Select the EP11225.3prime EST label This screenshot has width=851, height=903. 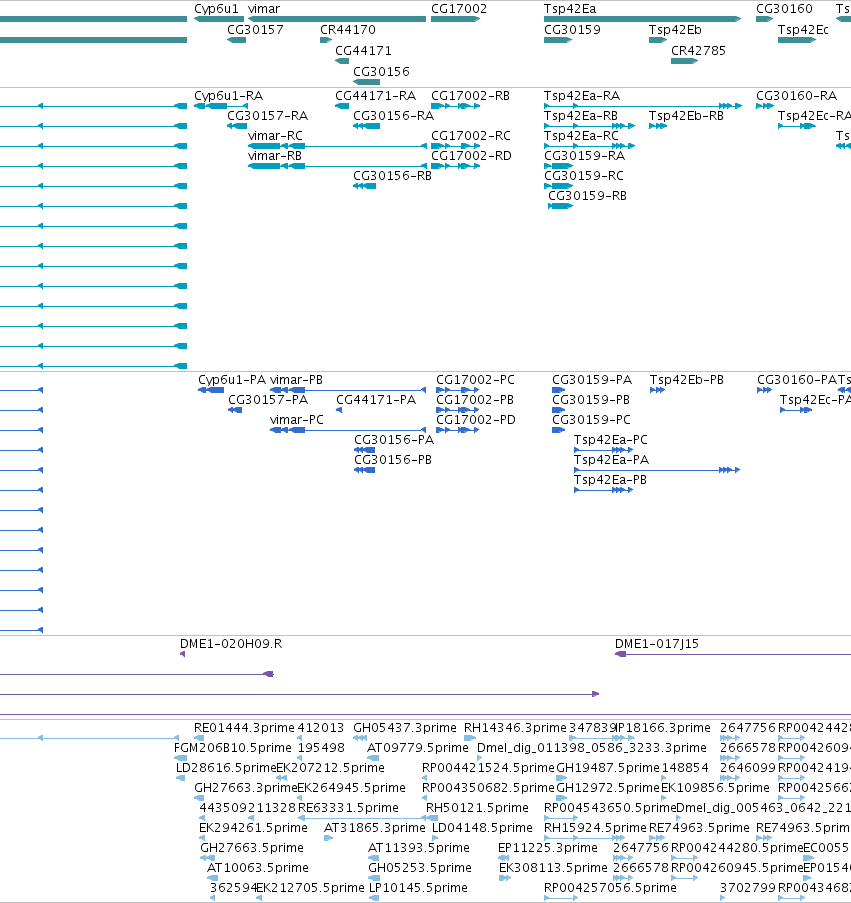(x=548, y=848)
